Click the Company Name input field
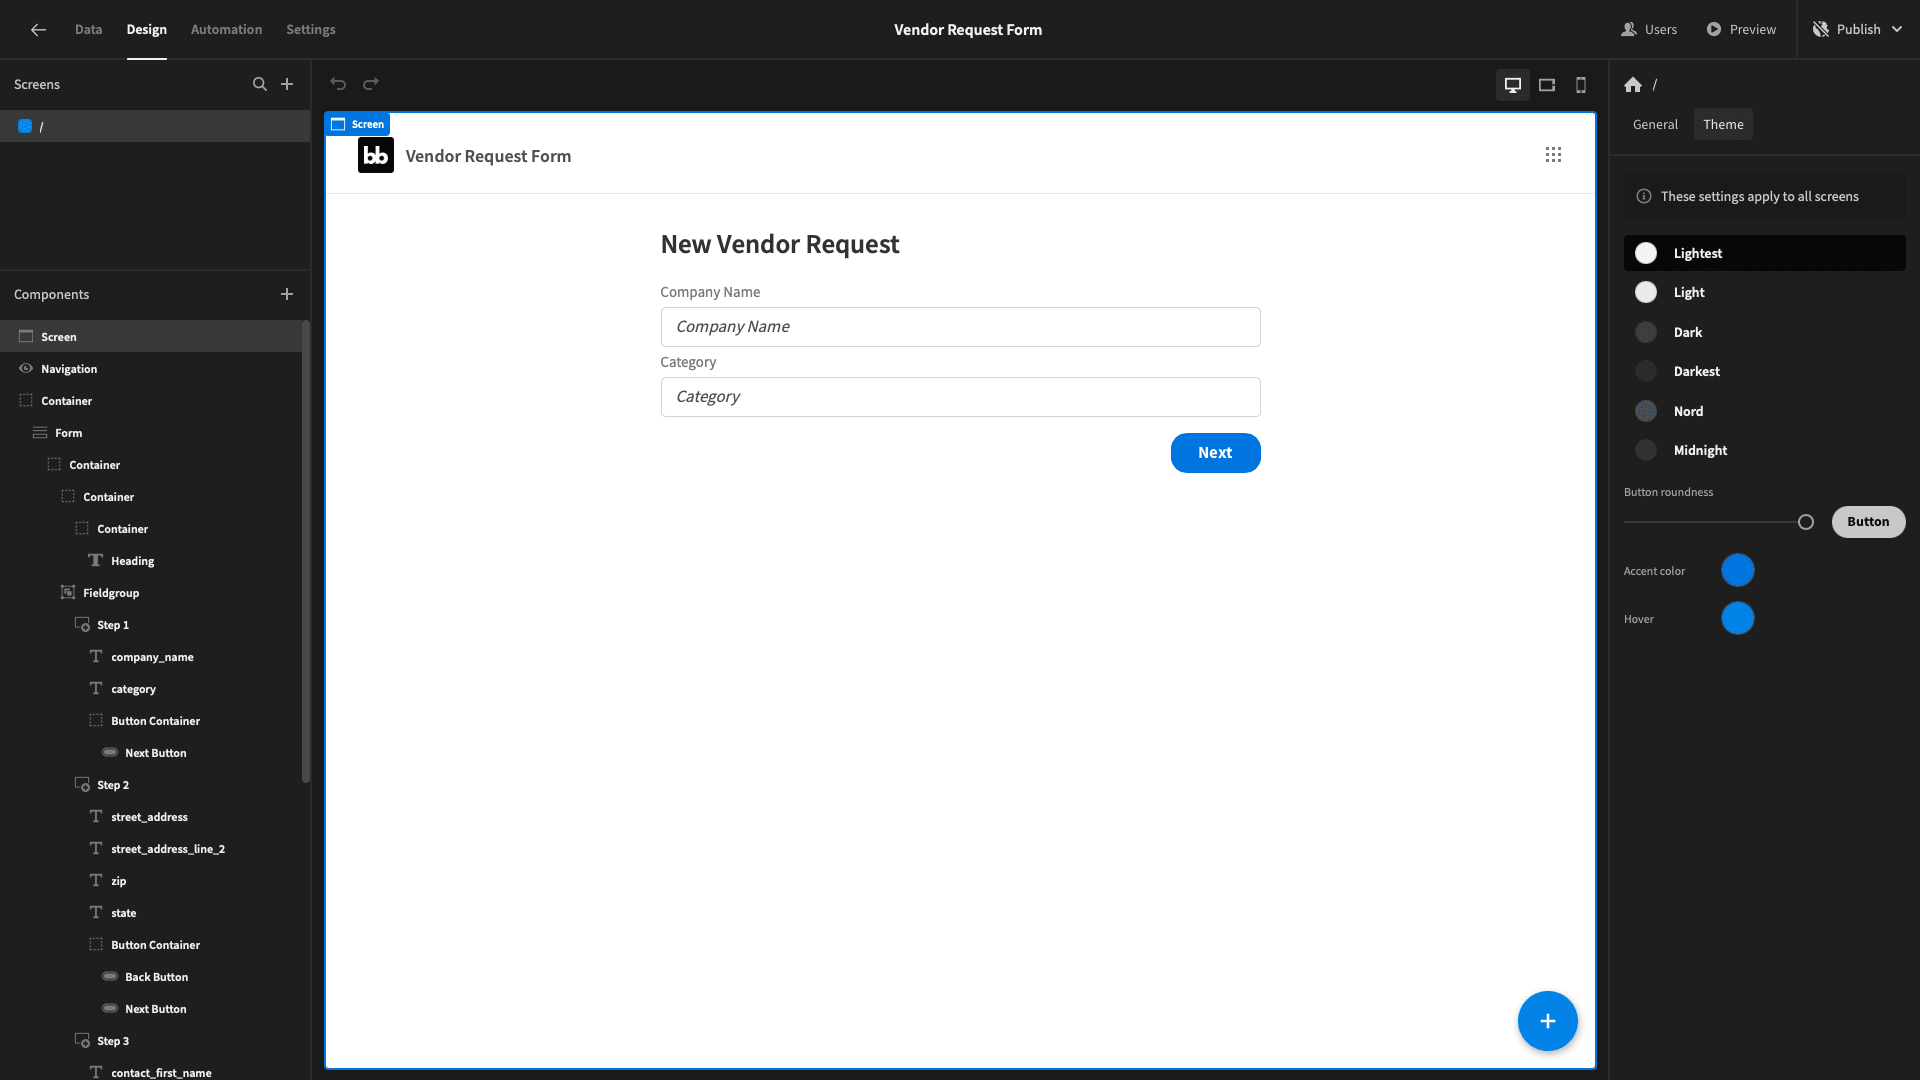The height and width of the screenshot is (1080, 1920). (x=960, y=327)
